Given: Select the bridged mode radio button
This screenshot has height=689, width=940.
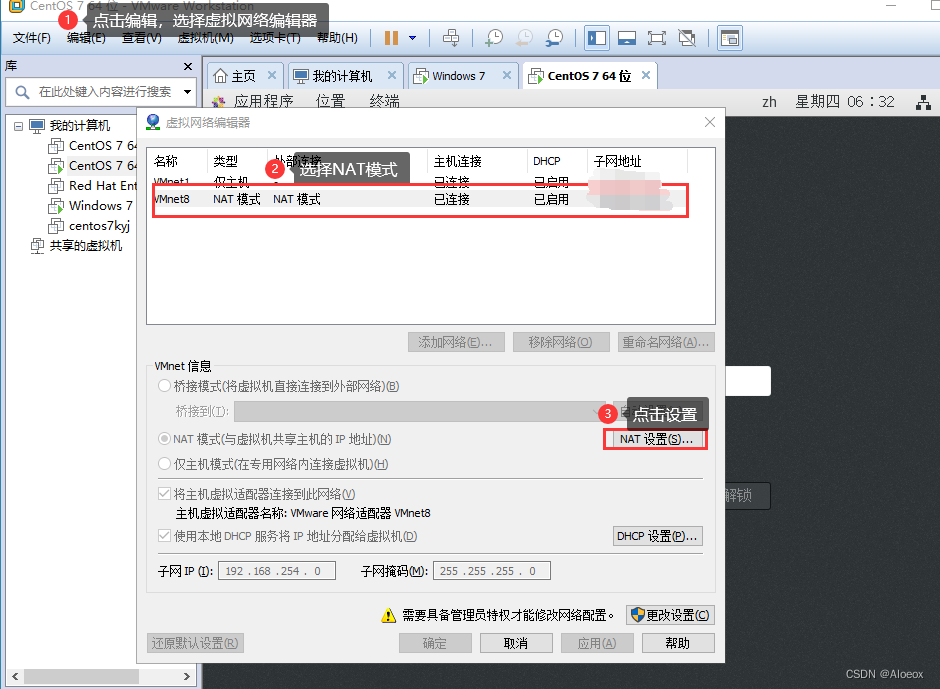Looking at the screenshot, I should tap(164, 386).
